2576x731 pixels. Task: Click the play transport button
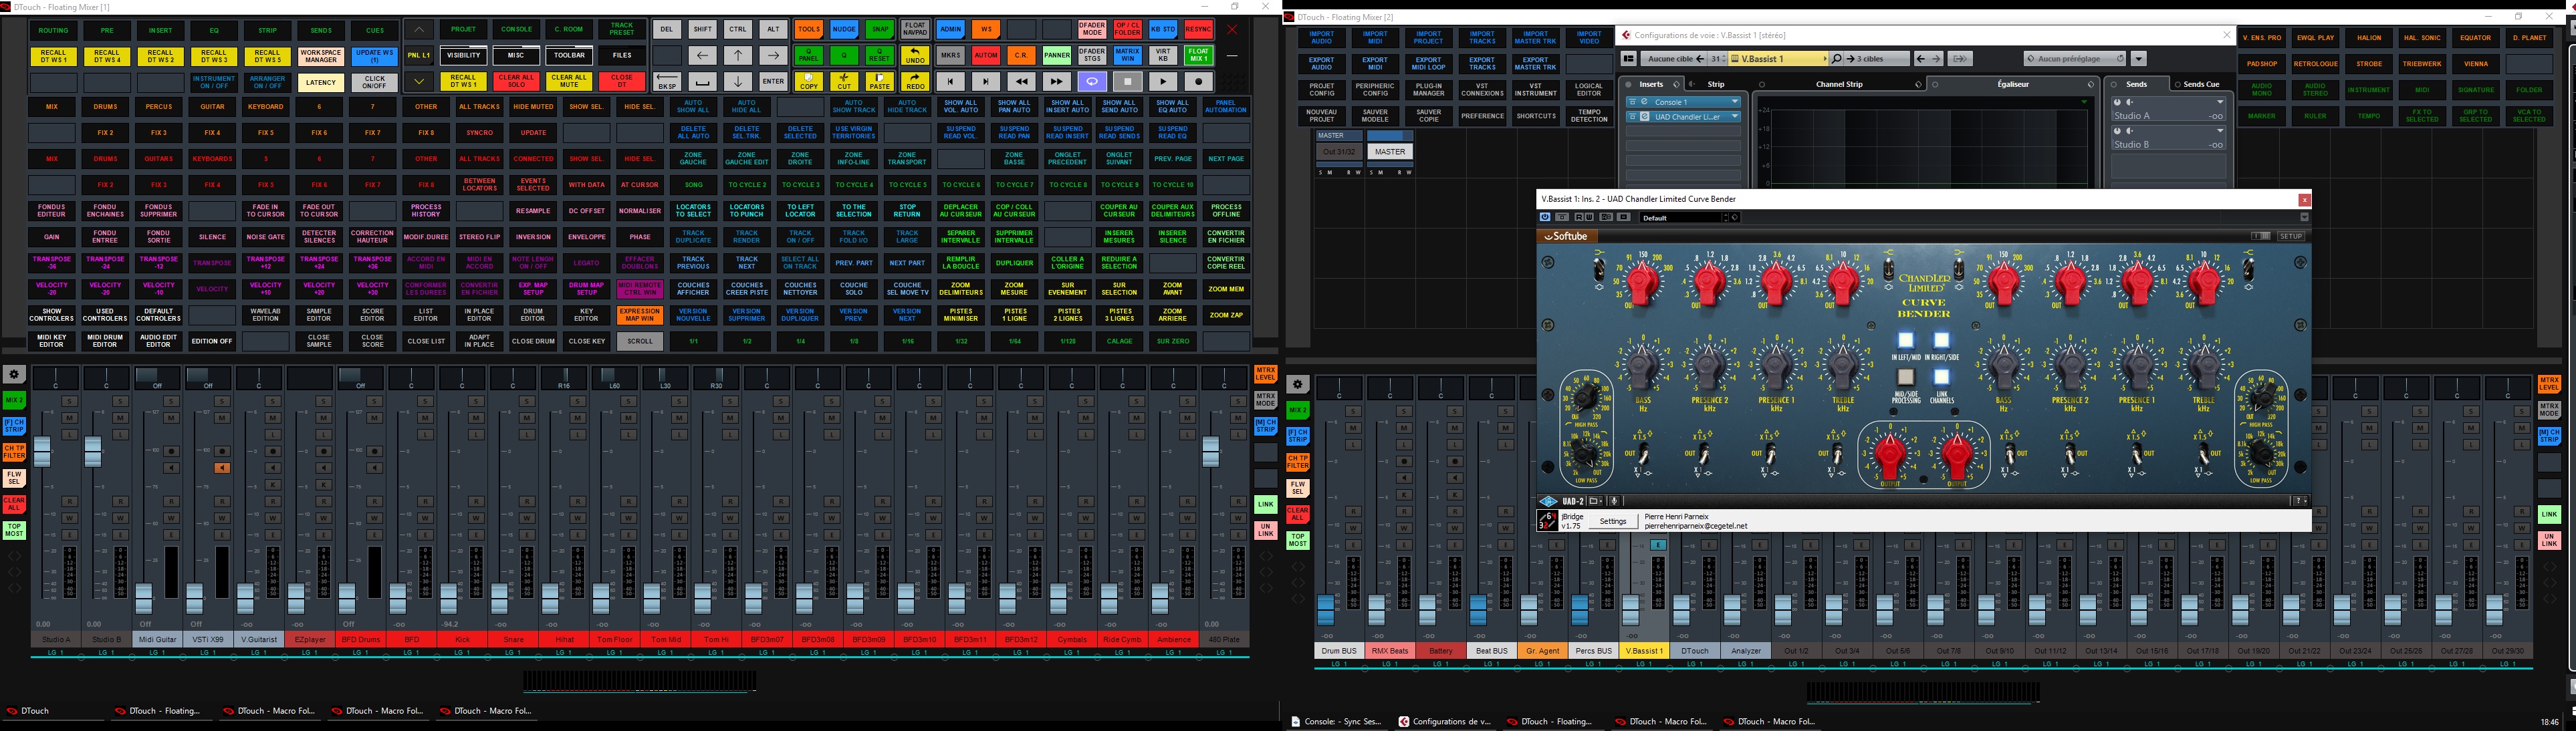1163,81
